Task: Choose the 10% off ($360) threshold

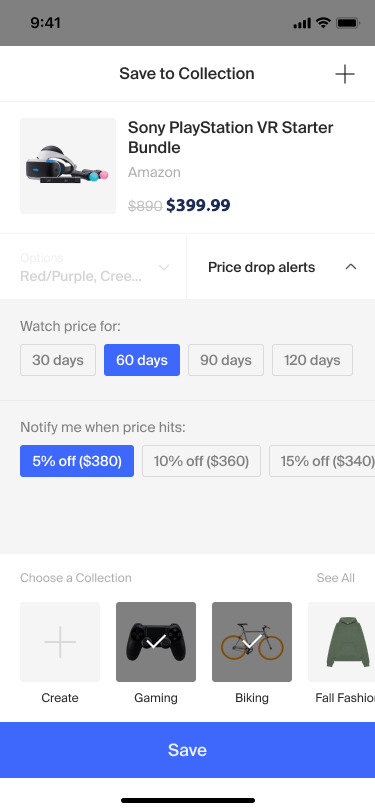Action: 201,461
